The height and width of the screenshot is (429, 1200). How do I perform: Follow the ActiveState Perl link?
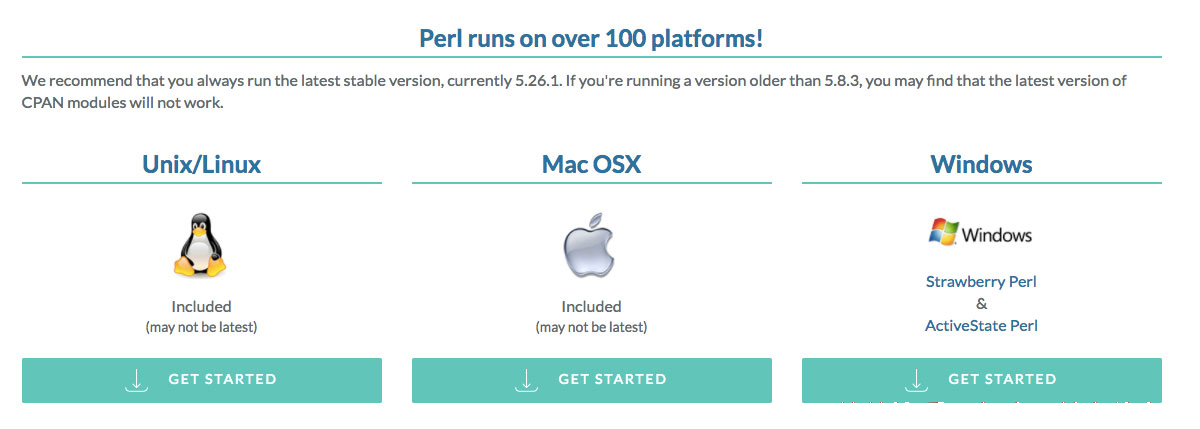tap(981, 326)
